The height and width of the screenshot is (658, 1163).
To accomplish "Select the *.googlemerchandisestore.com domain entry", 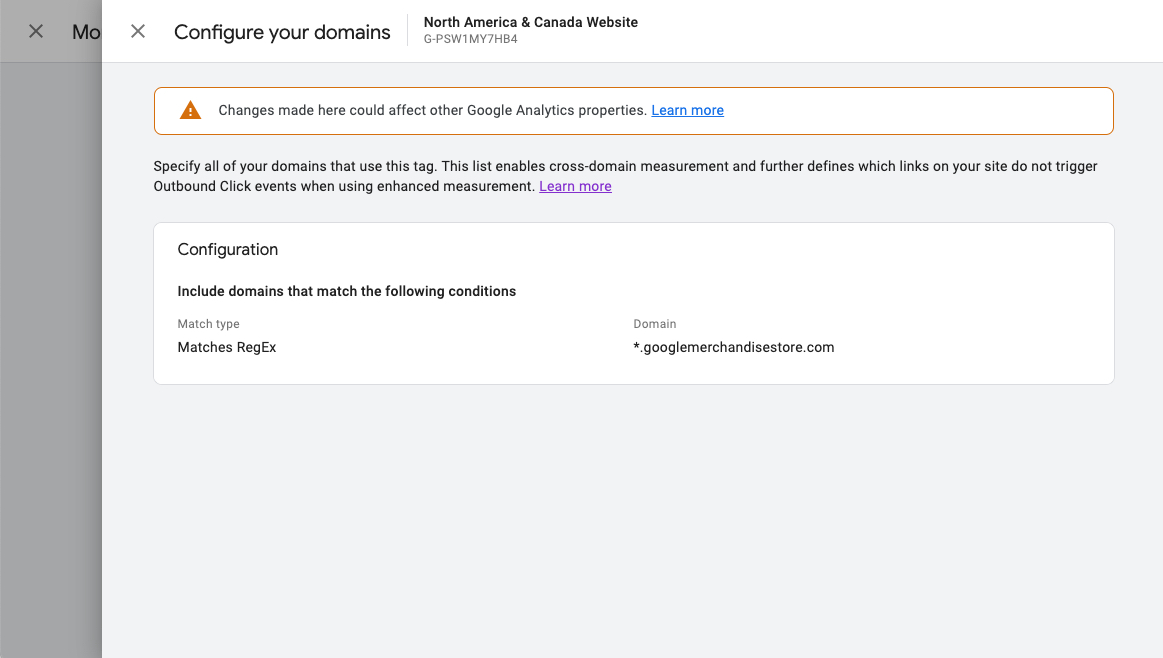I will 734,347.
